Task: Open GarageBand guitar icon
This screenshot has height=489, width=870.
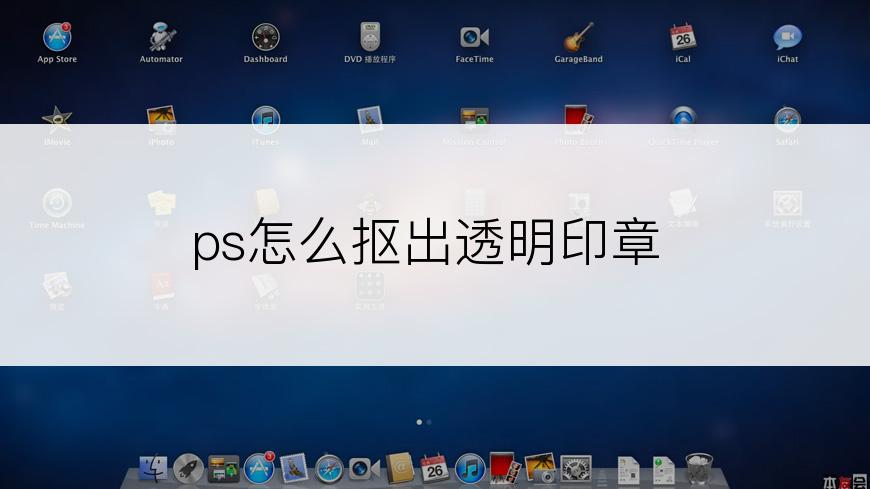Action: 579,37
